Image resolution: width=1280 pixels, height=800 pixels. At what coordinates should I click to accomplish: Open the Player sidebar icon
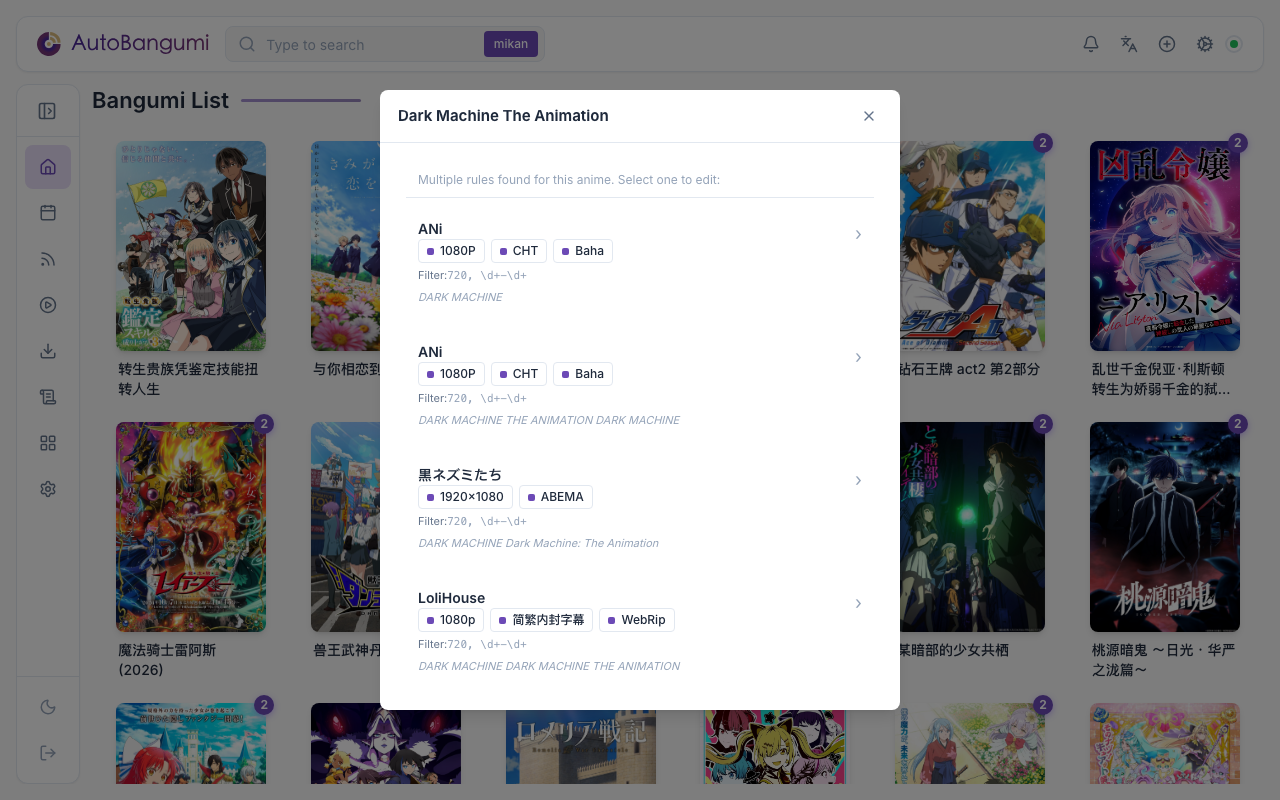(48, 305)
